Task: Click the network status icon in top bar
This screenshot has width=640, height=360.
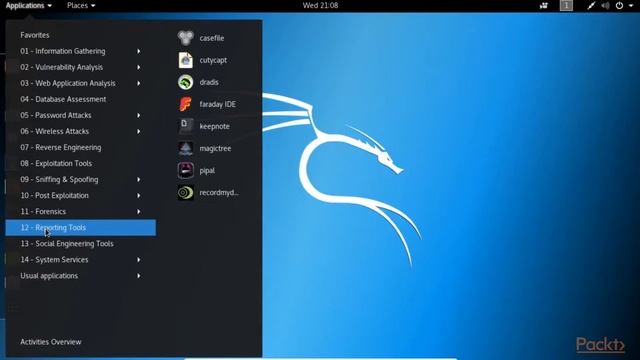Action: click(x=591, y=5)
